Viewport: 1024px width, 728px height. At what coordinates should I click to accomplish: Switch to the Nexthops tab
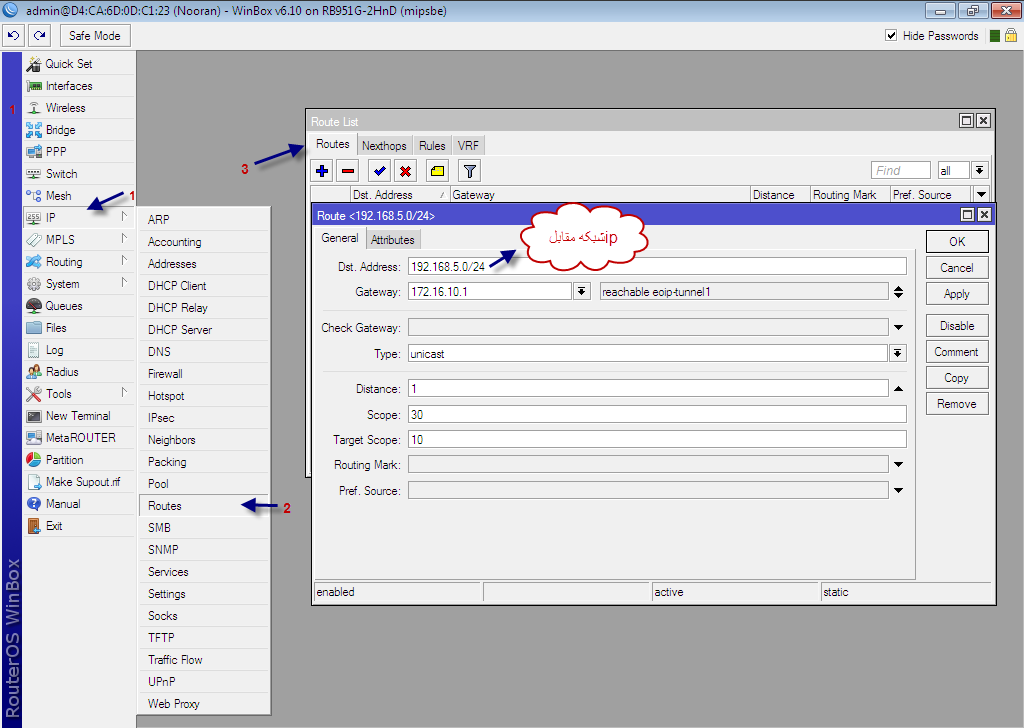click(x=384, y=146)
